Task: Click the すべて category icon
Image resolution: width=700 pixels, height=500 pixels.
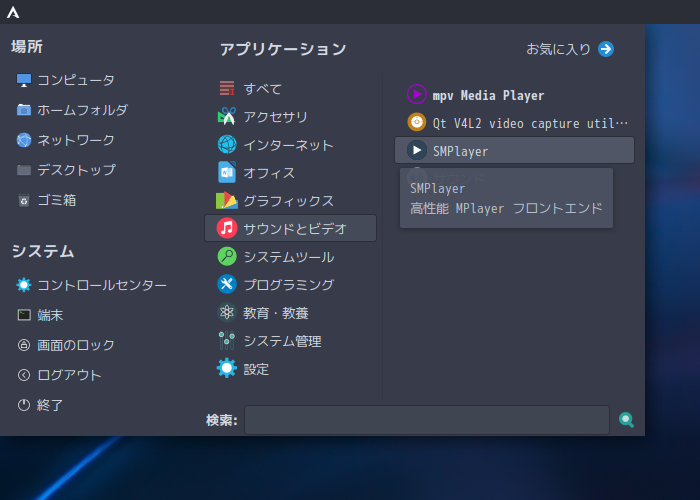Action: (x=227, y=88)
